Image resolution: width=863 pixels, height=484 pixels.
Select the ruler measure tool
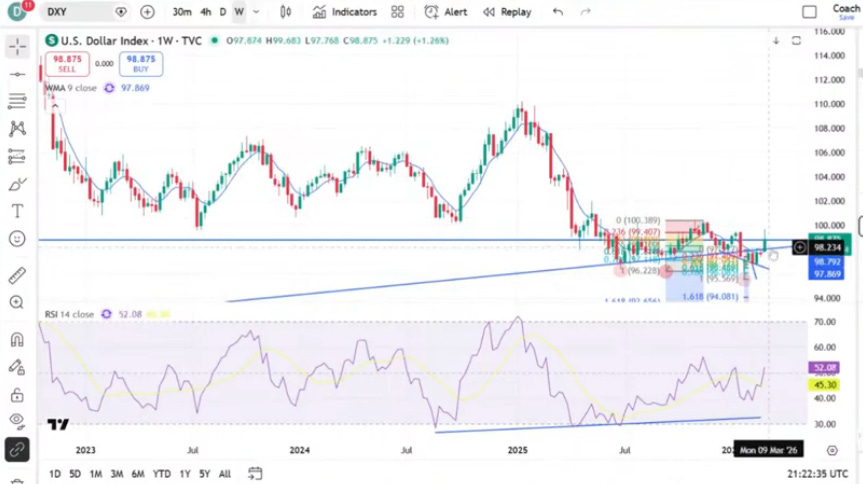click(17, 275)
